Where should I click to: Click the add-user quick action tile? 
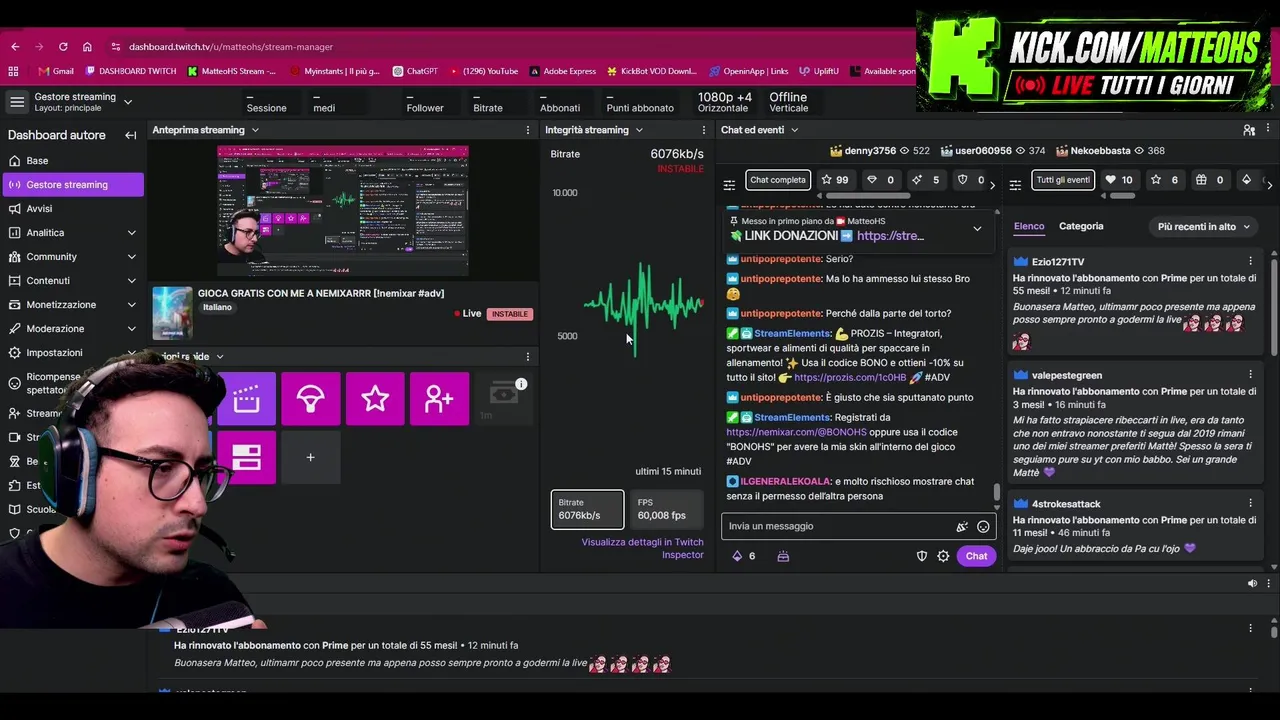coord(439,398)
